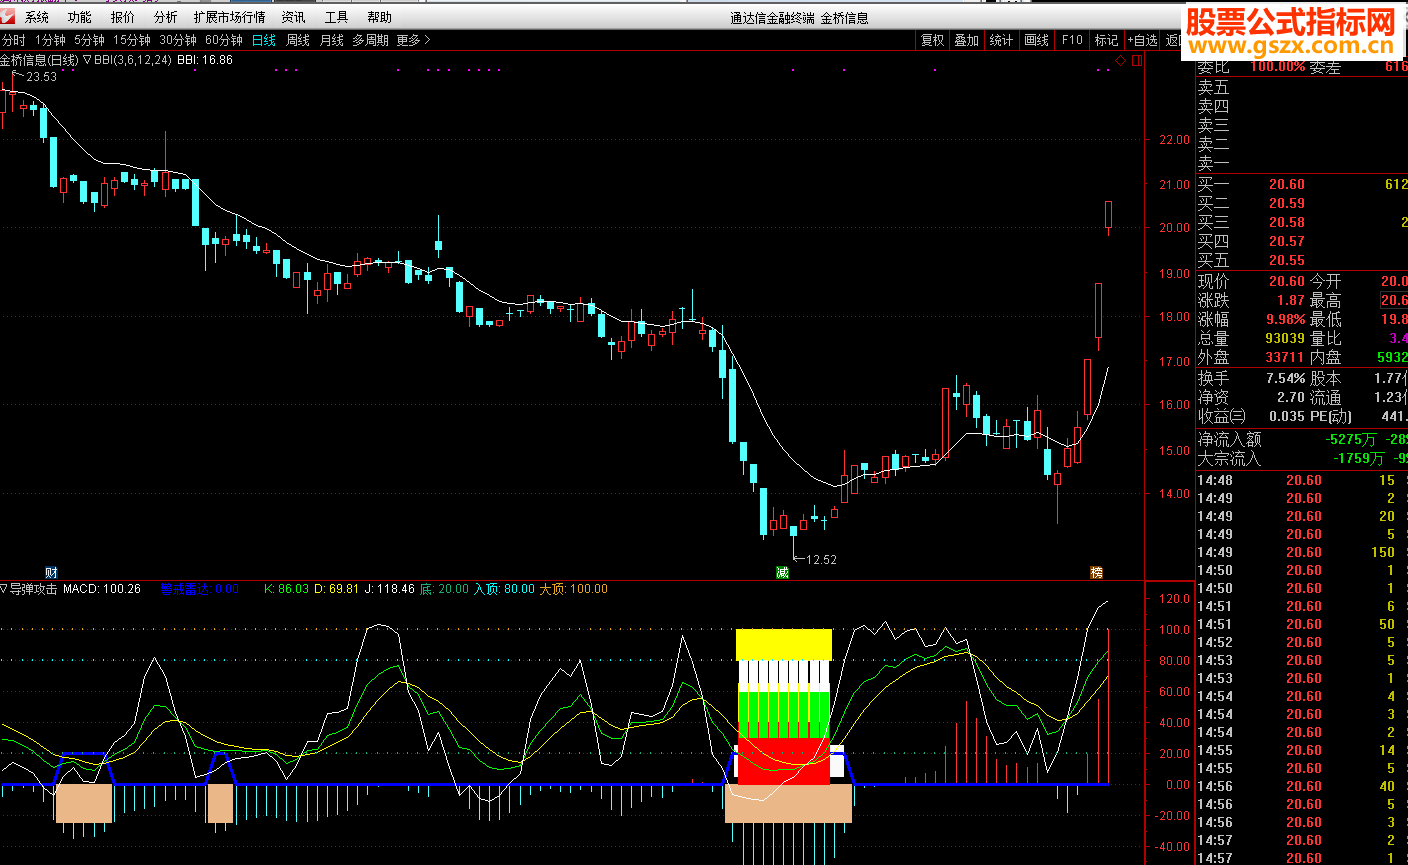Click the red TDX application logo icon
Viewport: 1408px width, 865px height.
[8, 16]
